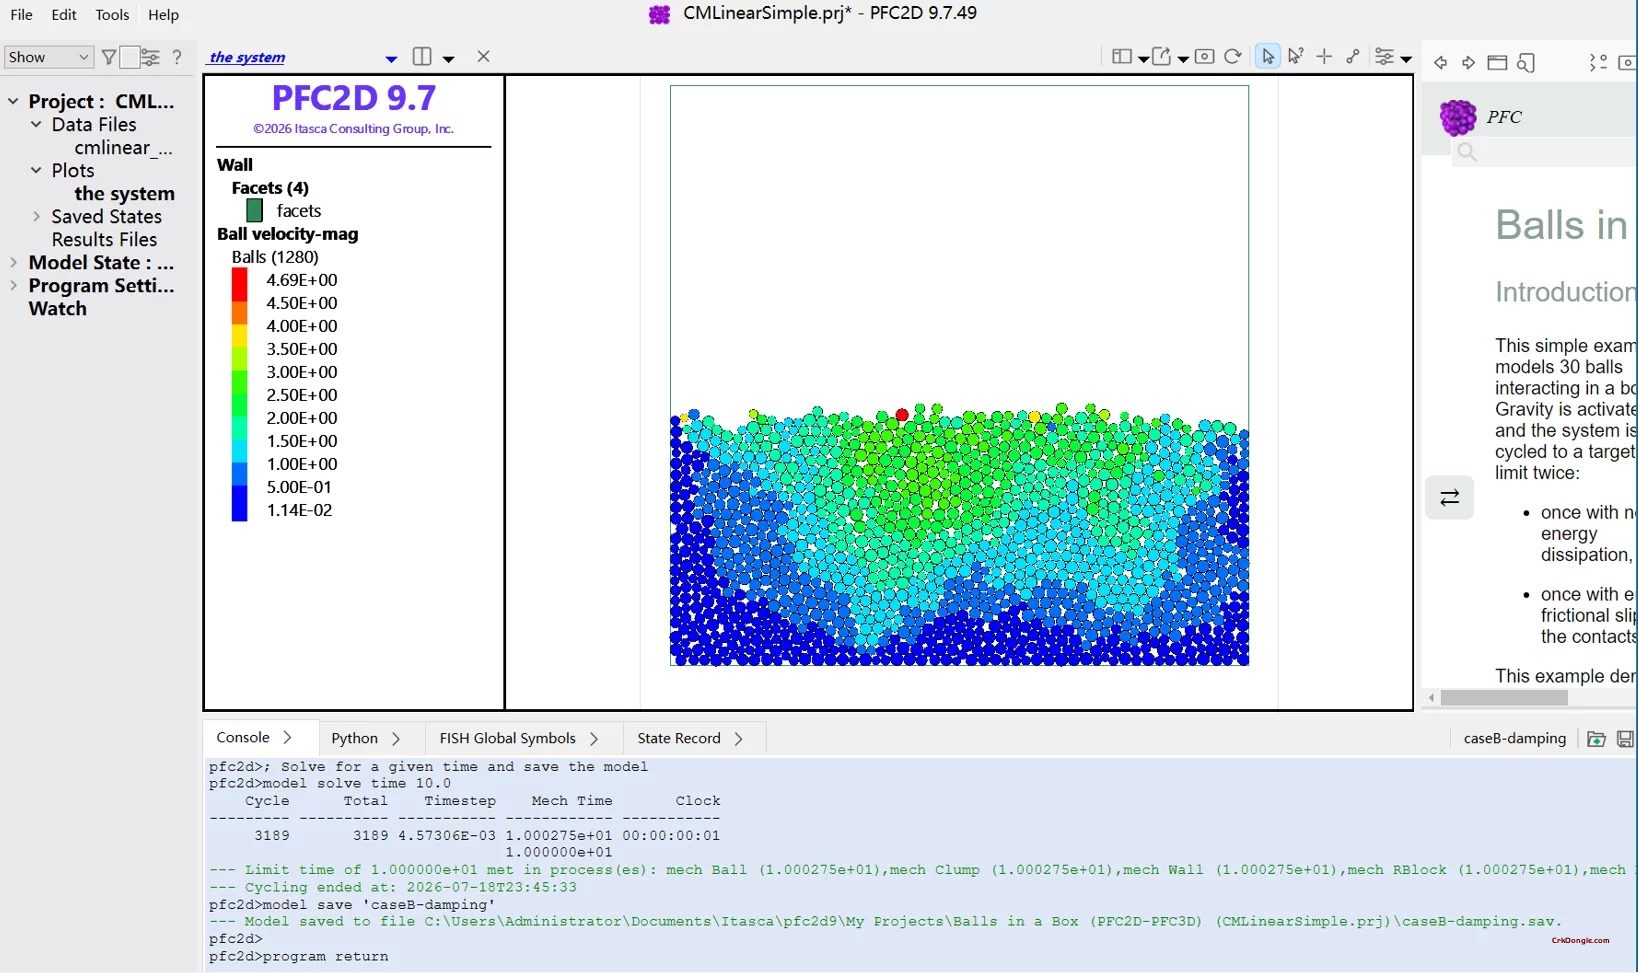Image resolution: width=1638 pixels, height=973 pixels.
Task: Click the question mark help icon
Action: click(x=177, y=57)
